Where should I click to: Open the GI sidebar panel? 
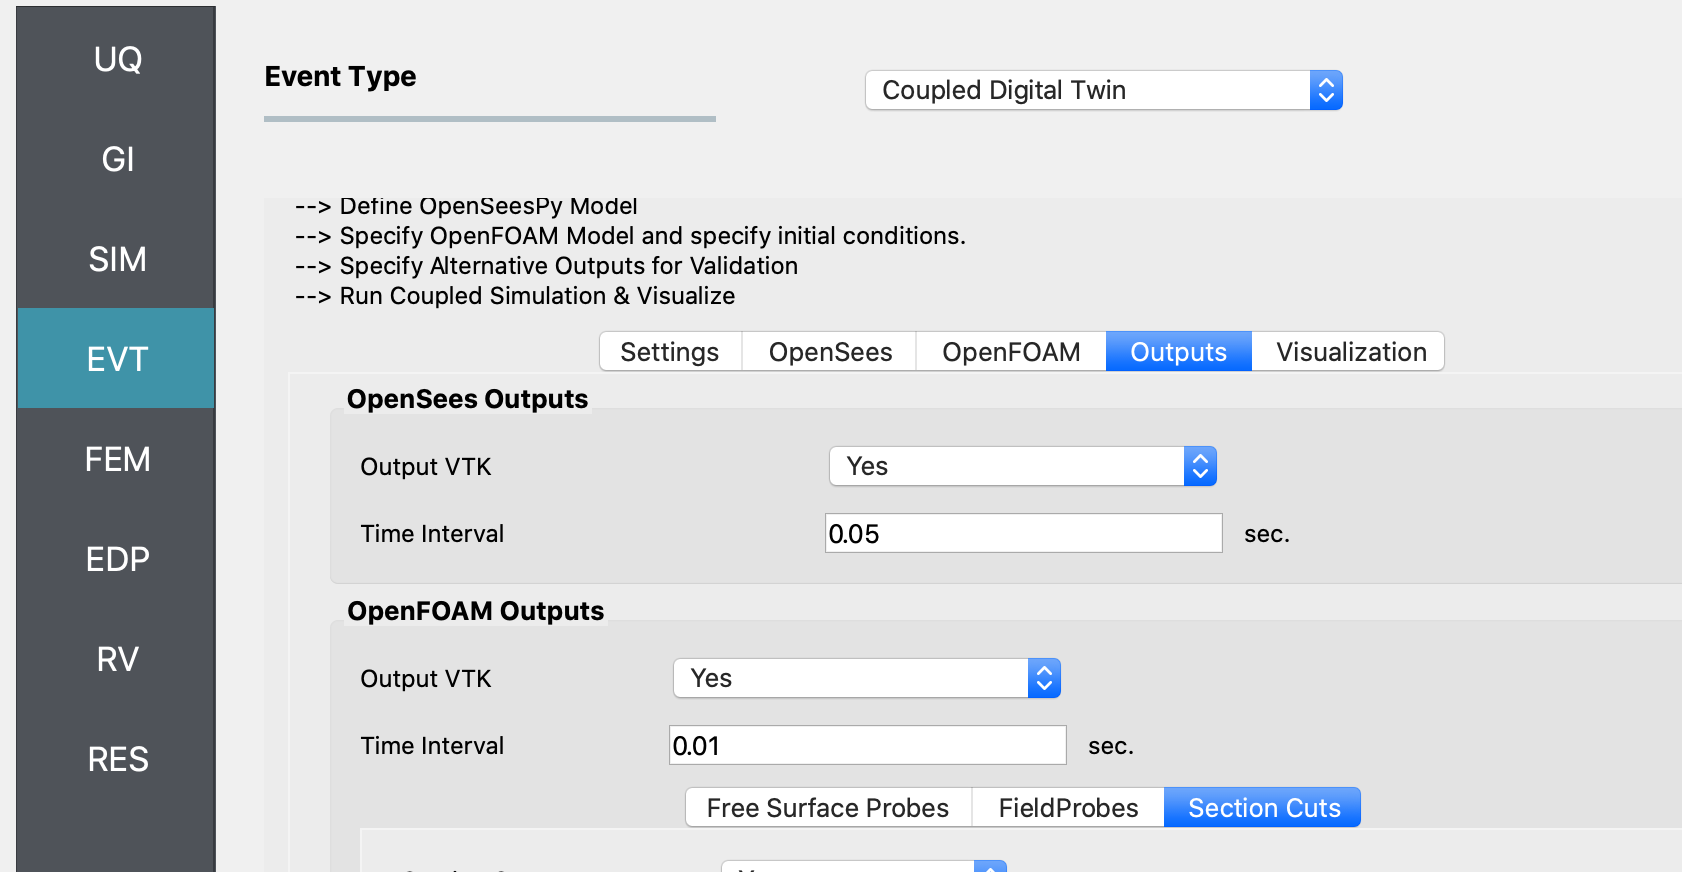pos(117,159)
